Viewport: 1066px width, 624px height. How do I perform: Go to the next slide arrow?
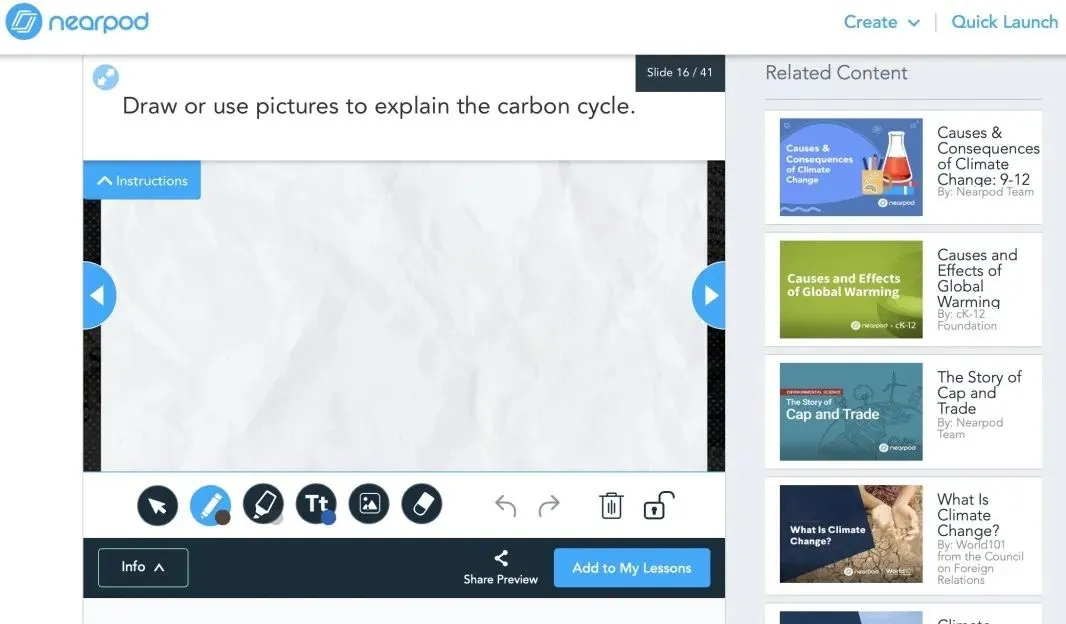pyautogui.click(x=710, y=296)
